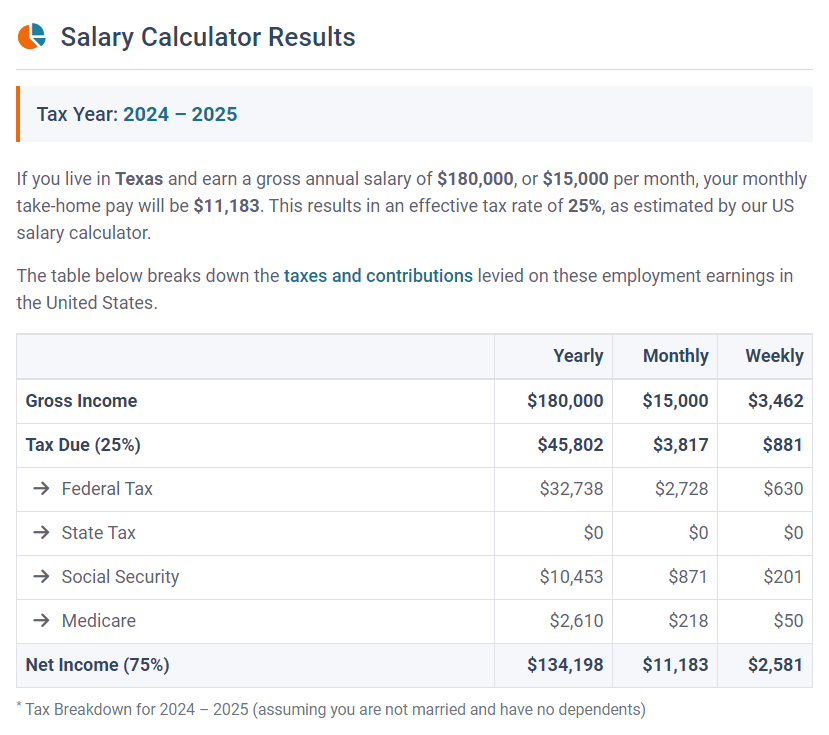The image size is (829, 735).
Task: Click the yearly Federal Tax amount $32,738
Action: click(571, 489)
